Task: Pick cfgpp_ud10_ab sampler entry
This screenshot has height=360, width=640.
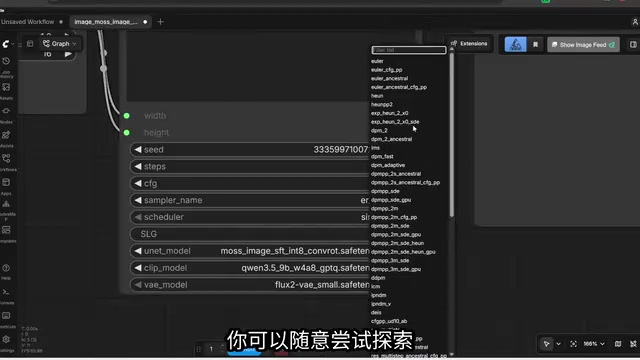Action: click(x=389, y=321)
